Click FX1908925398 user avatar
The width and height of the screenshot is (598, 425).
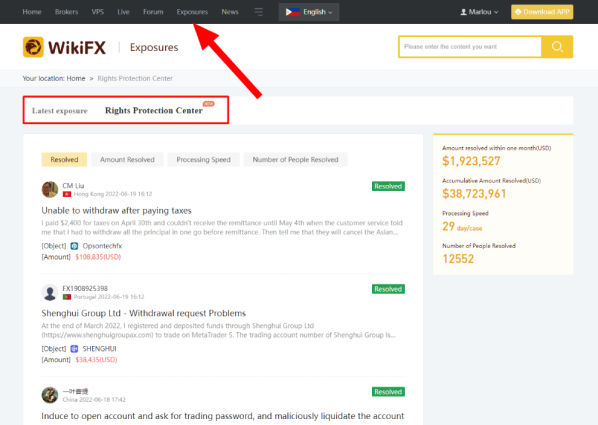point(50,292)
